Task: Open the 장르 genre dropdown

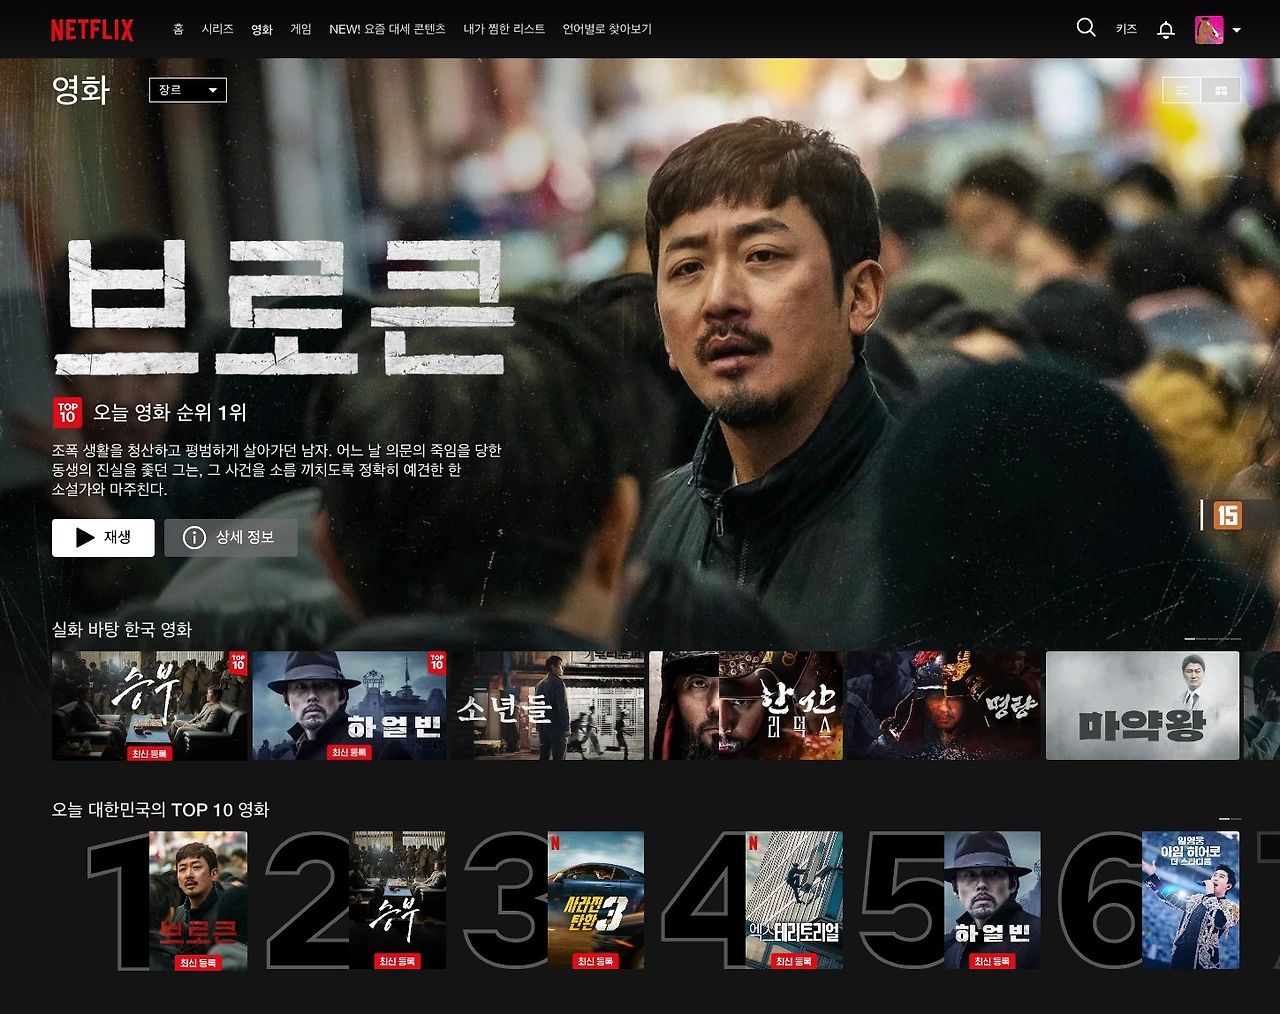Action: tap(188, 90)
